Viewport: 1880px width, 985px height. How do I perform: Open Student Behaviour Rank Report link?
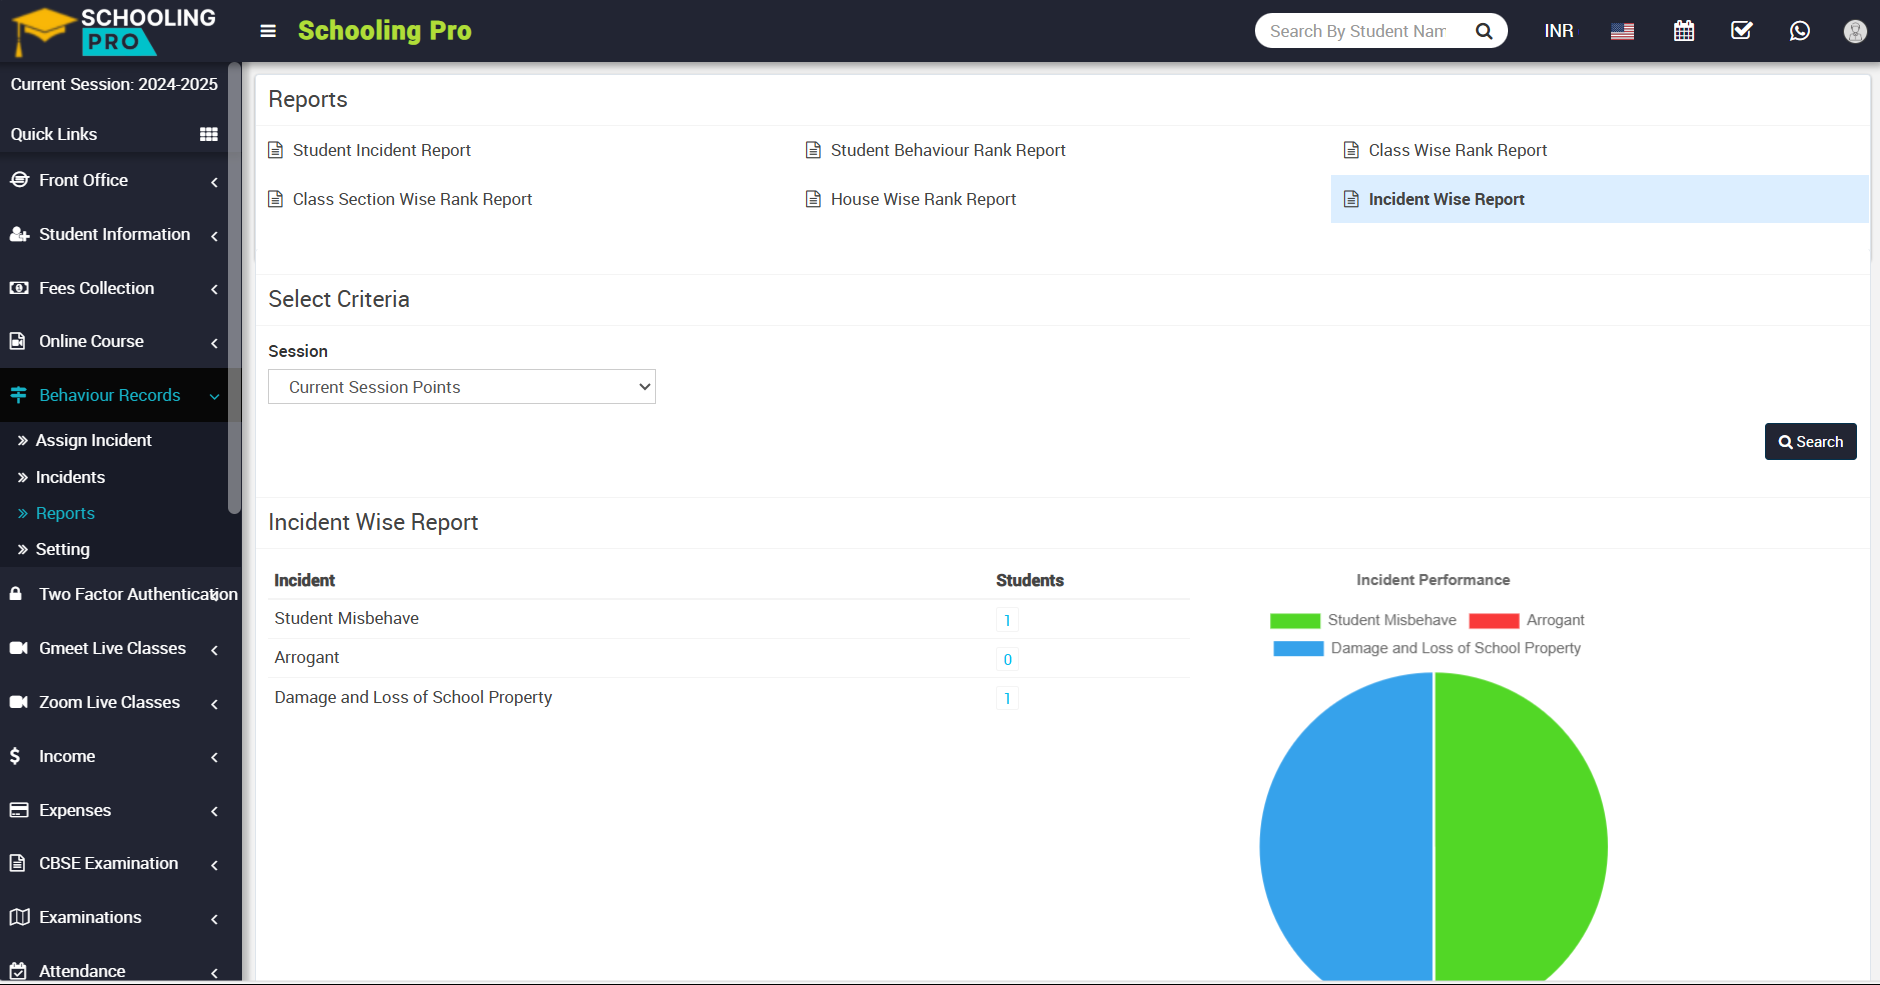pyautogui.click(x=948, y=150)
